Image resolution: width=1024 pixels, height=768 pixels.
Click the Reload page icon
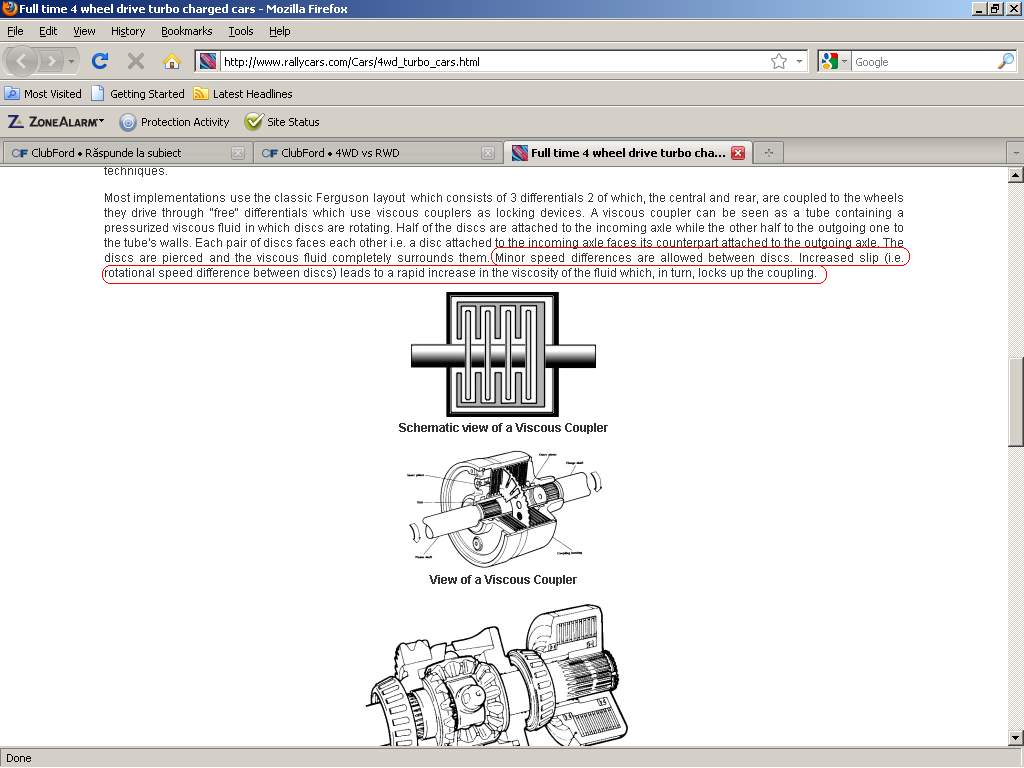pyautogui.click(x=100, y=61)
